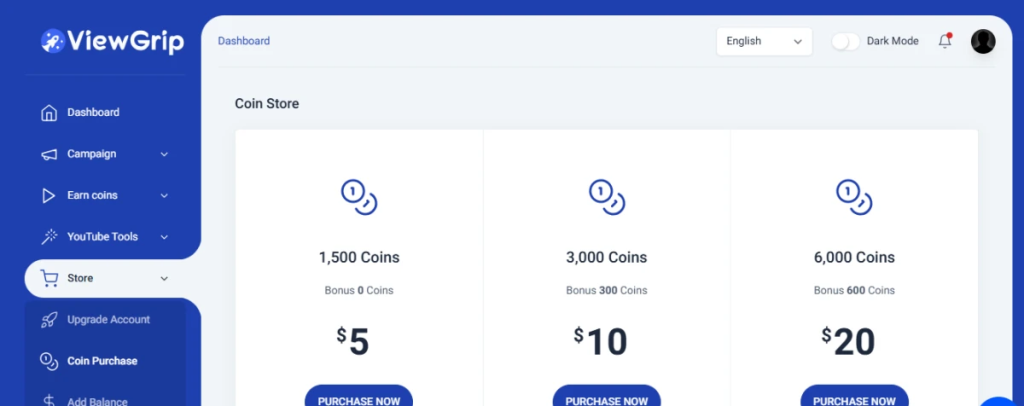Click the ViewGrip rocket logo icon
The width and height of the screenshot is (1024, 406).
pos(53,41)
